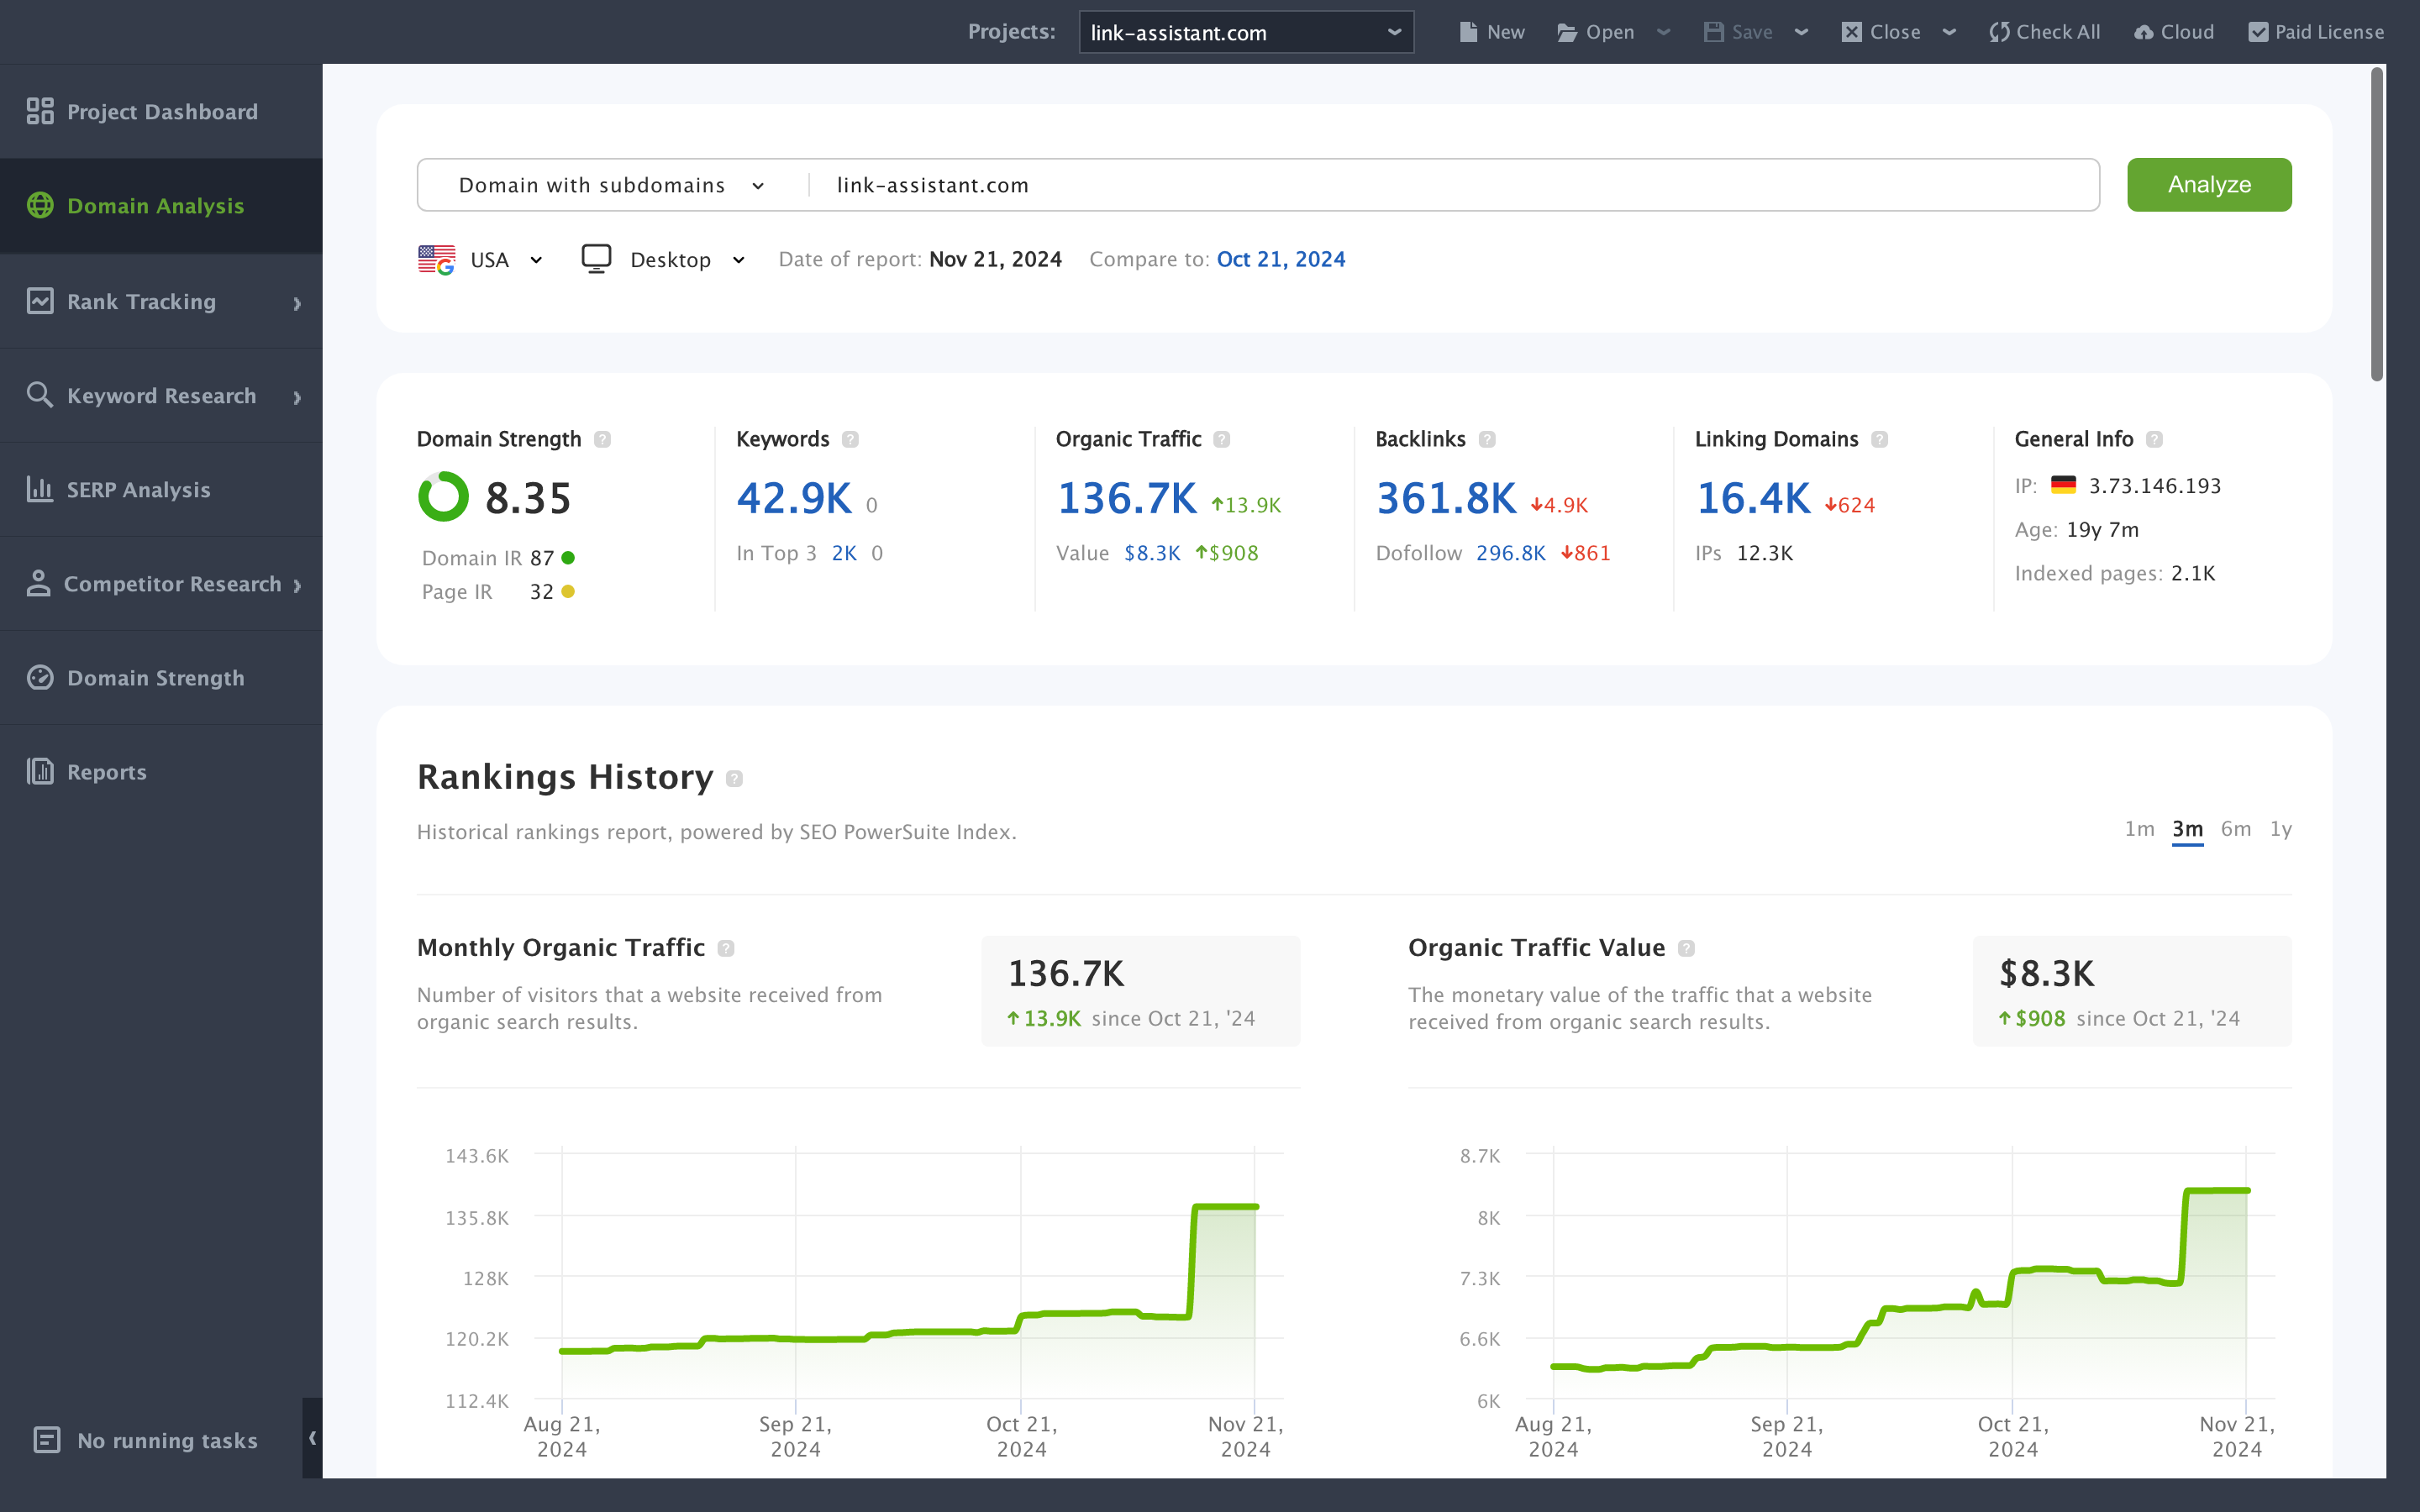Image resolution: width=2420 pixels, height=1512 pixels.
Task: Select 6m time range
Action: point(2236,829)
